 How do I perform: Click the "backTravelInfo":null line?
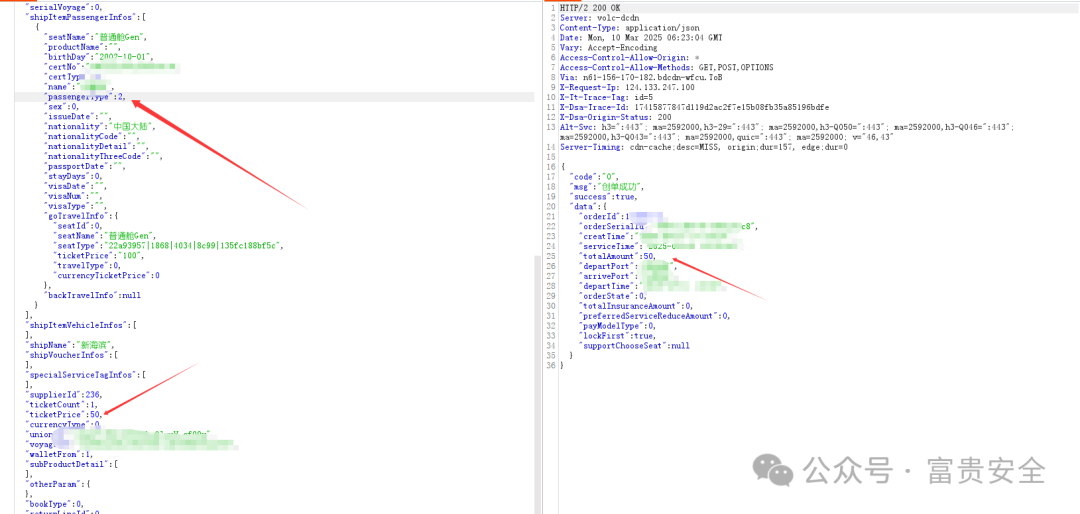(92, 296)
